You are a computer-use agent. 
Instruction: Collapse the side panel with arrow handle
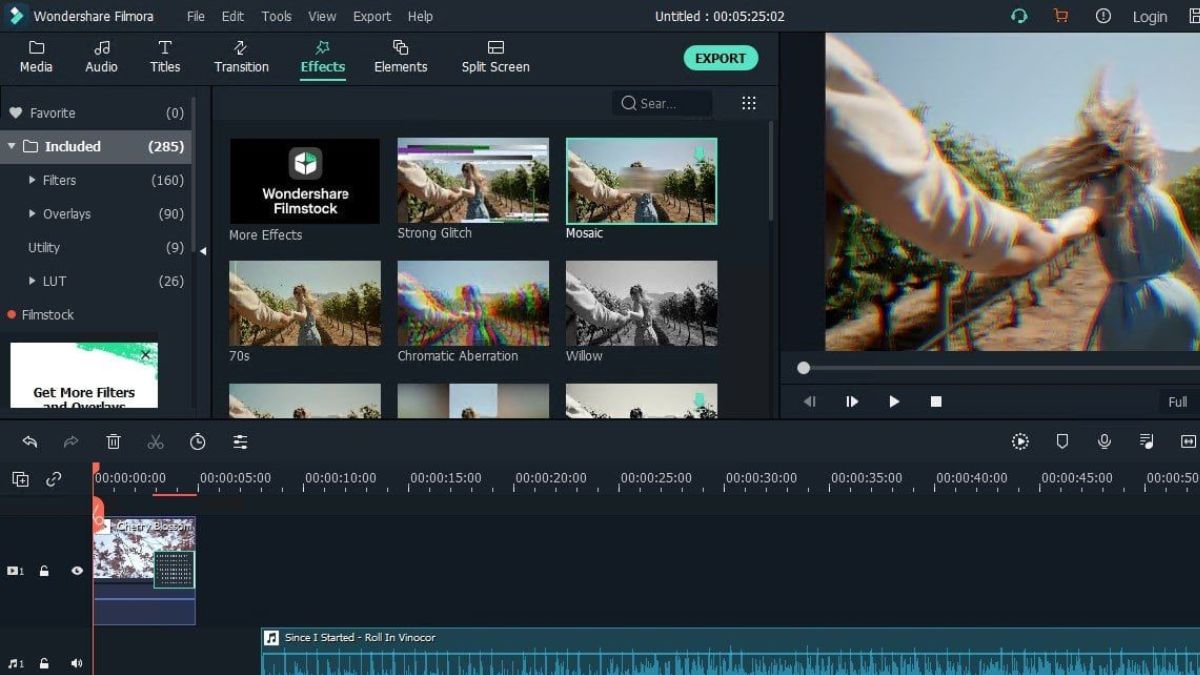point(203,251)
